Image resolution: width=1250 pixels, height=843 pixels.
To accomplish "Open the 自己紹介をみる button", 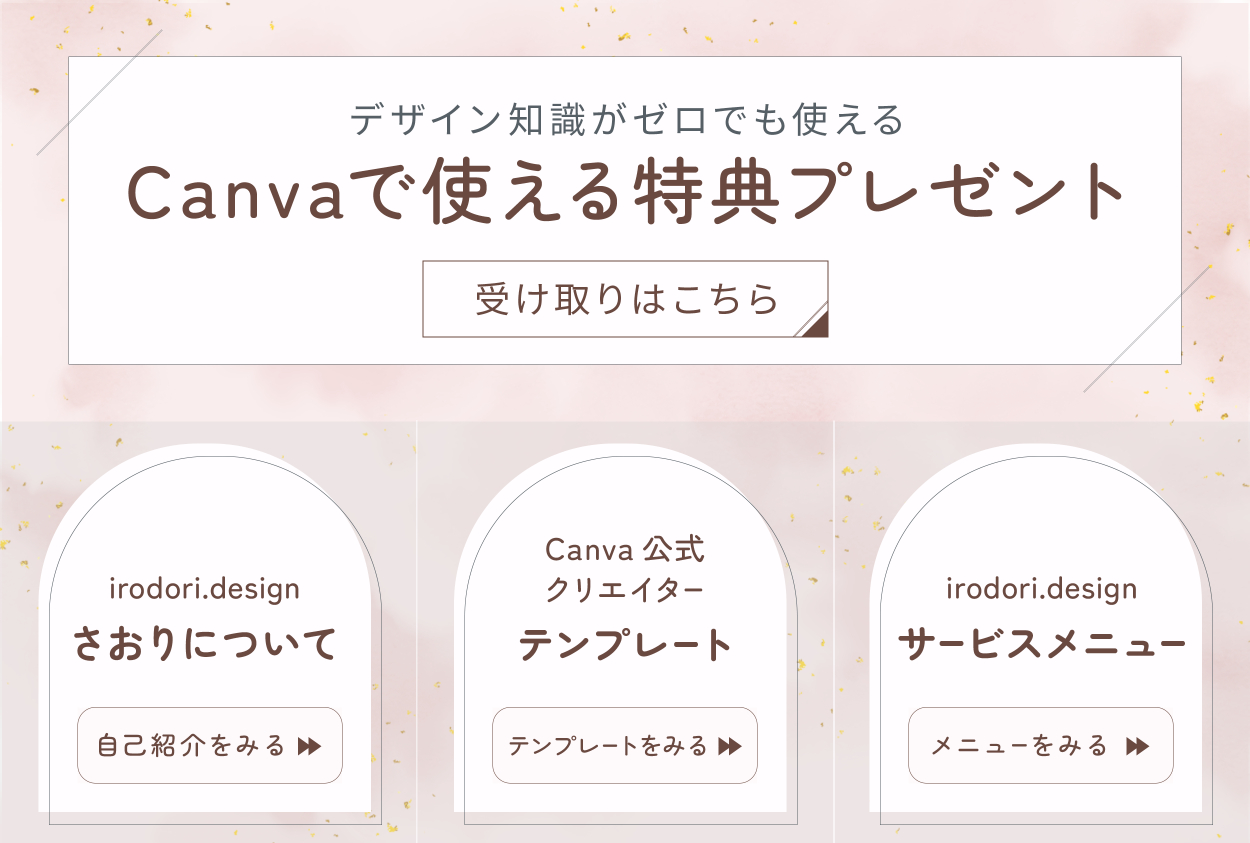I will click(209, 746).
